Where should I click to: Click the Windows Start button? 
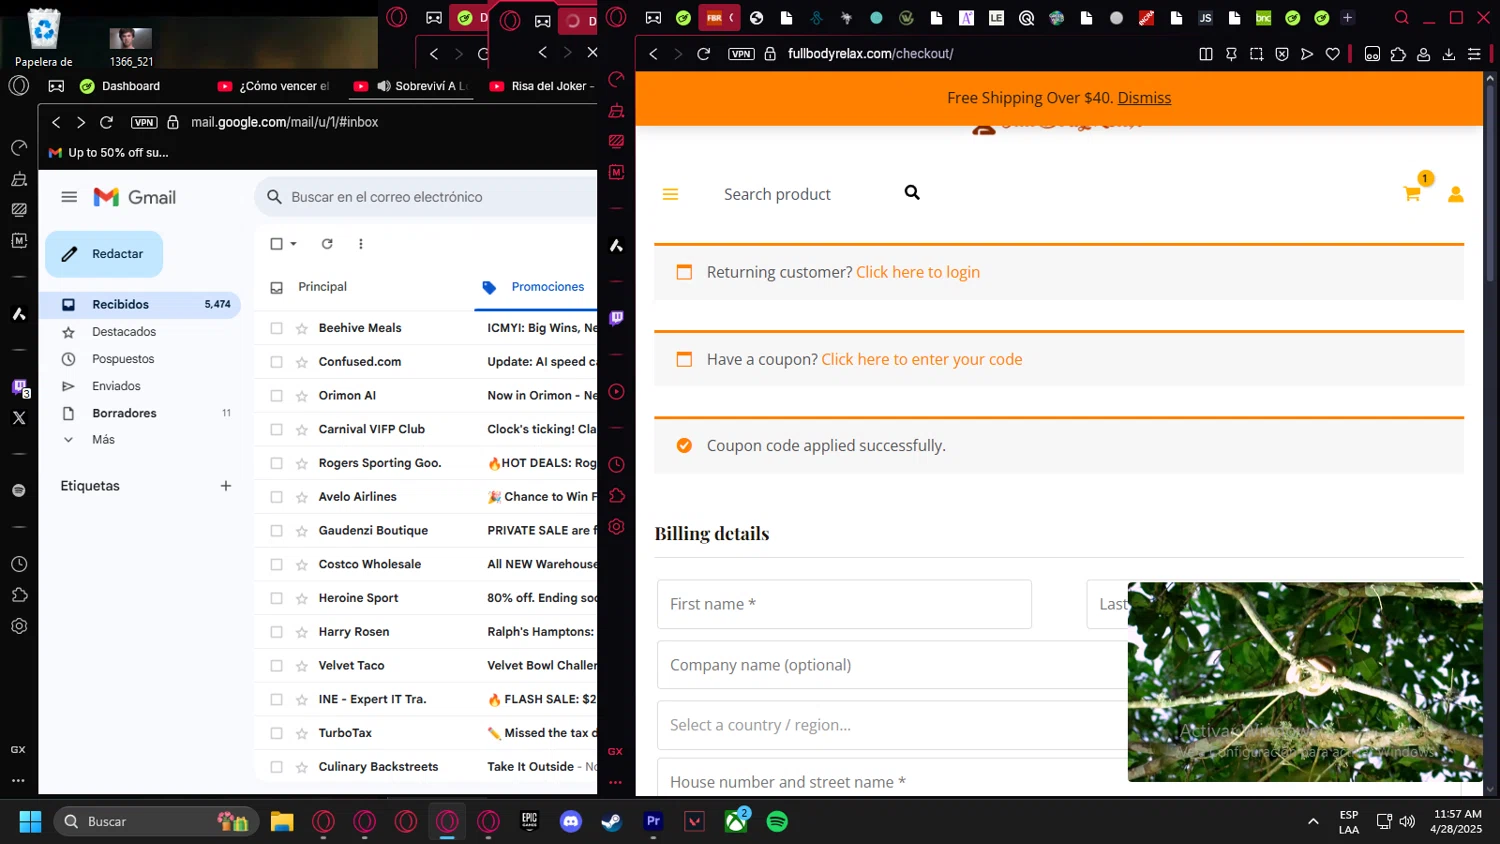point(31,822)
